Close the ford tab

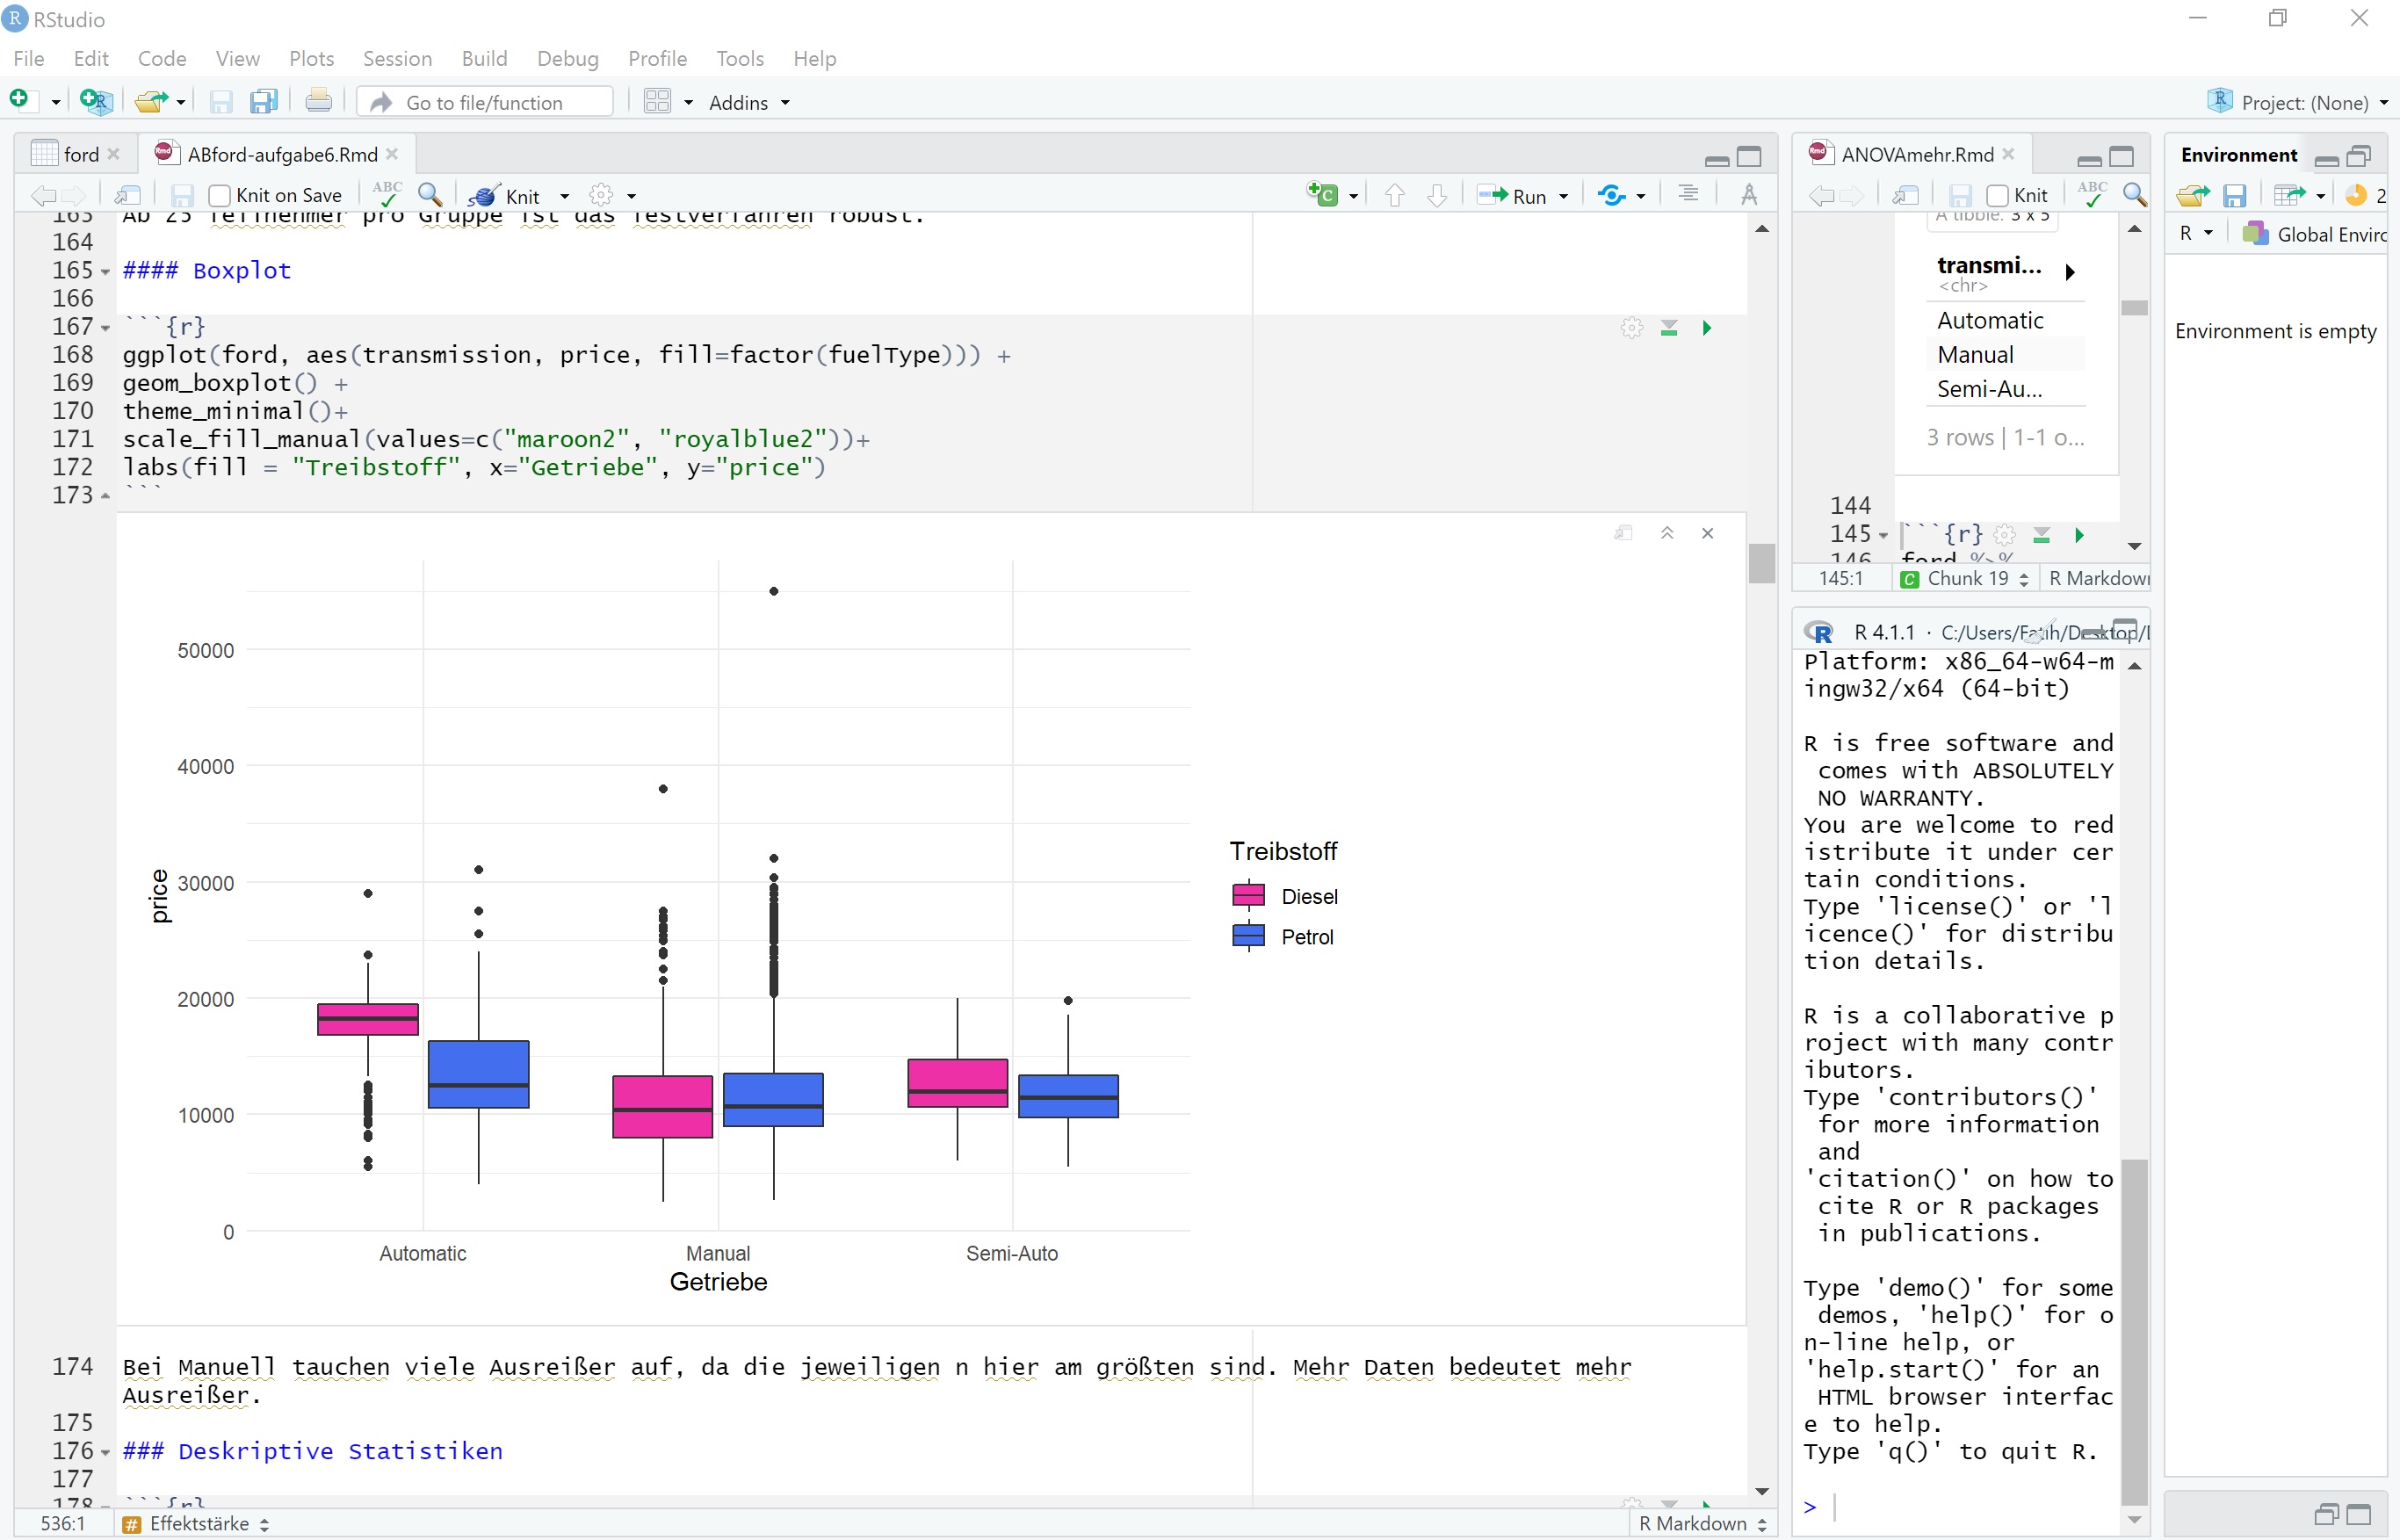pos(113,154)
